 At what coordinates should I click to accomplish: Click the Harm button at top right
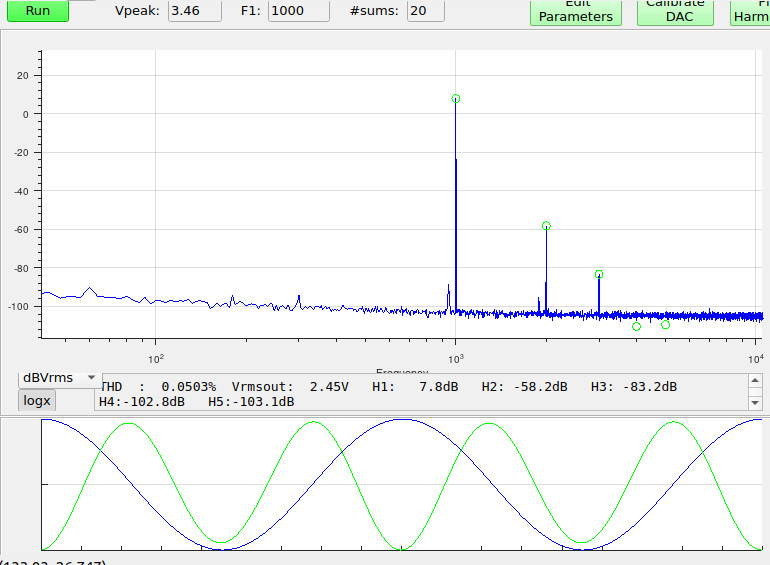[x=750, y=12]
